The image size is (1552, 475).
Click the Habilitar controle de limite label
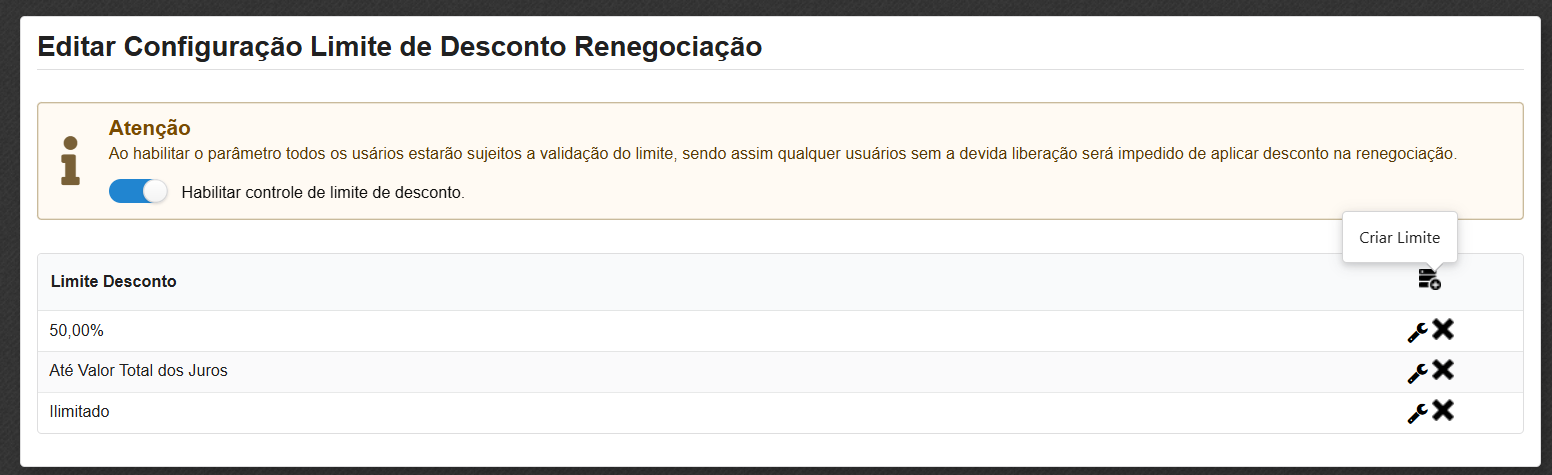[x=323, y=192]
